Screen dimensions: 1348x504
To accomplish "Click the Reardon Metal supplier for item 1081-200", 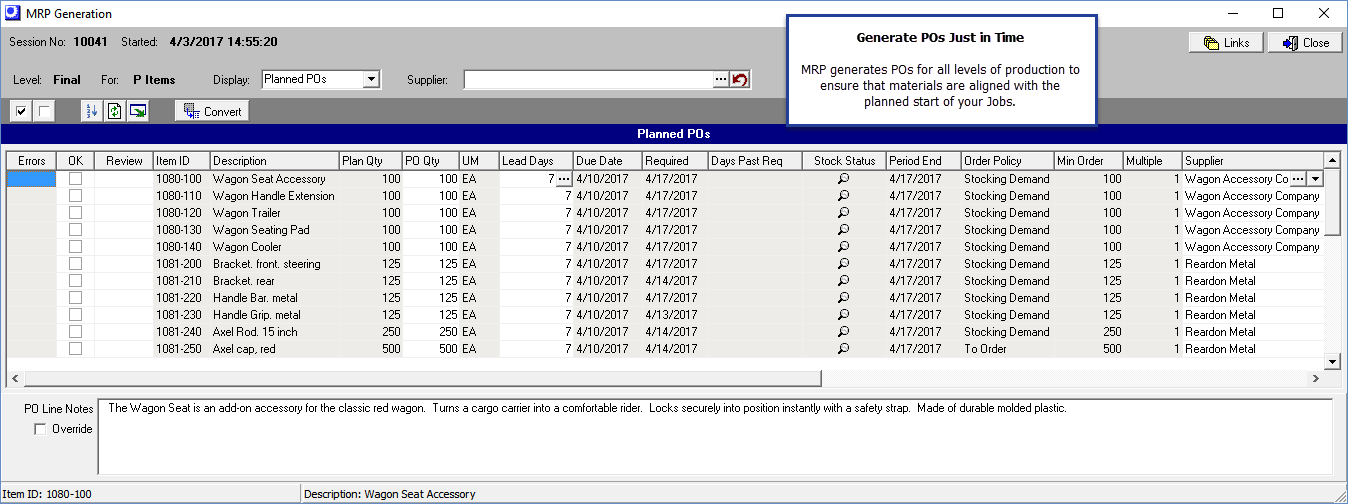I will point(1253,264).
